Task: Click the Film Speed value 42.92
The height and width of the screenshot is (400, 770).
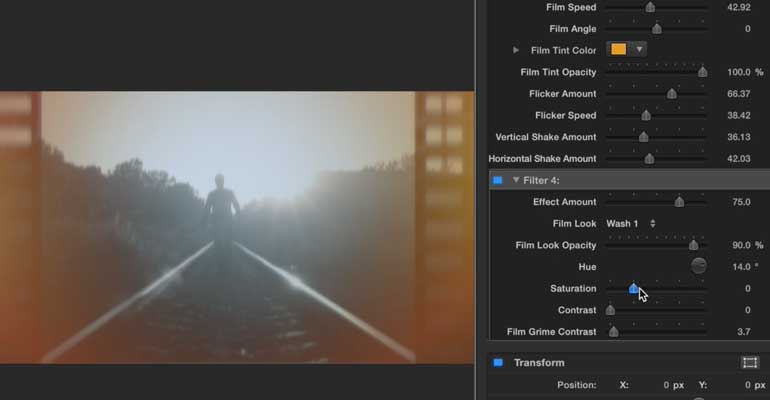Action: 739,7
